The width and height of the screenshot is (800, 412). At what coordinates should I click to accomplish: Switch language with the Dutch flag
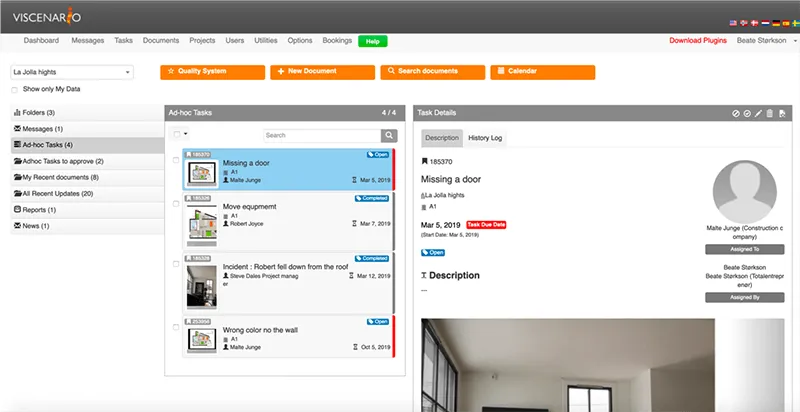(x=765, y=23)
